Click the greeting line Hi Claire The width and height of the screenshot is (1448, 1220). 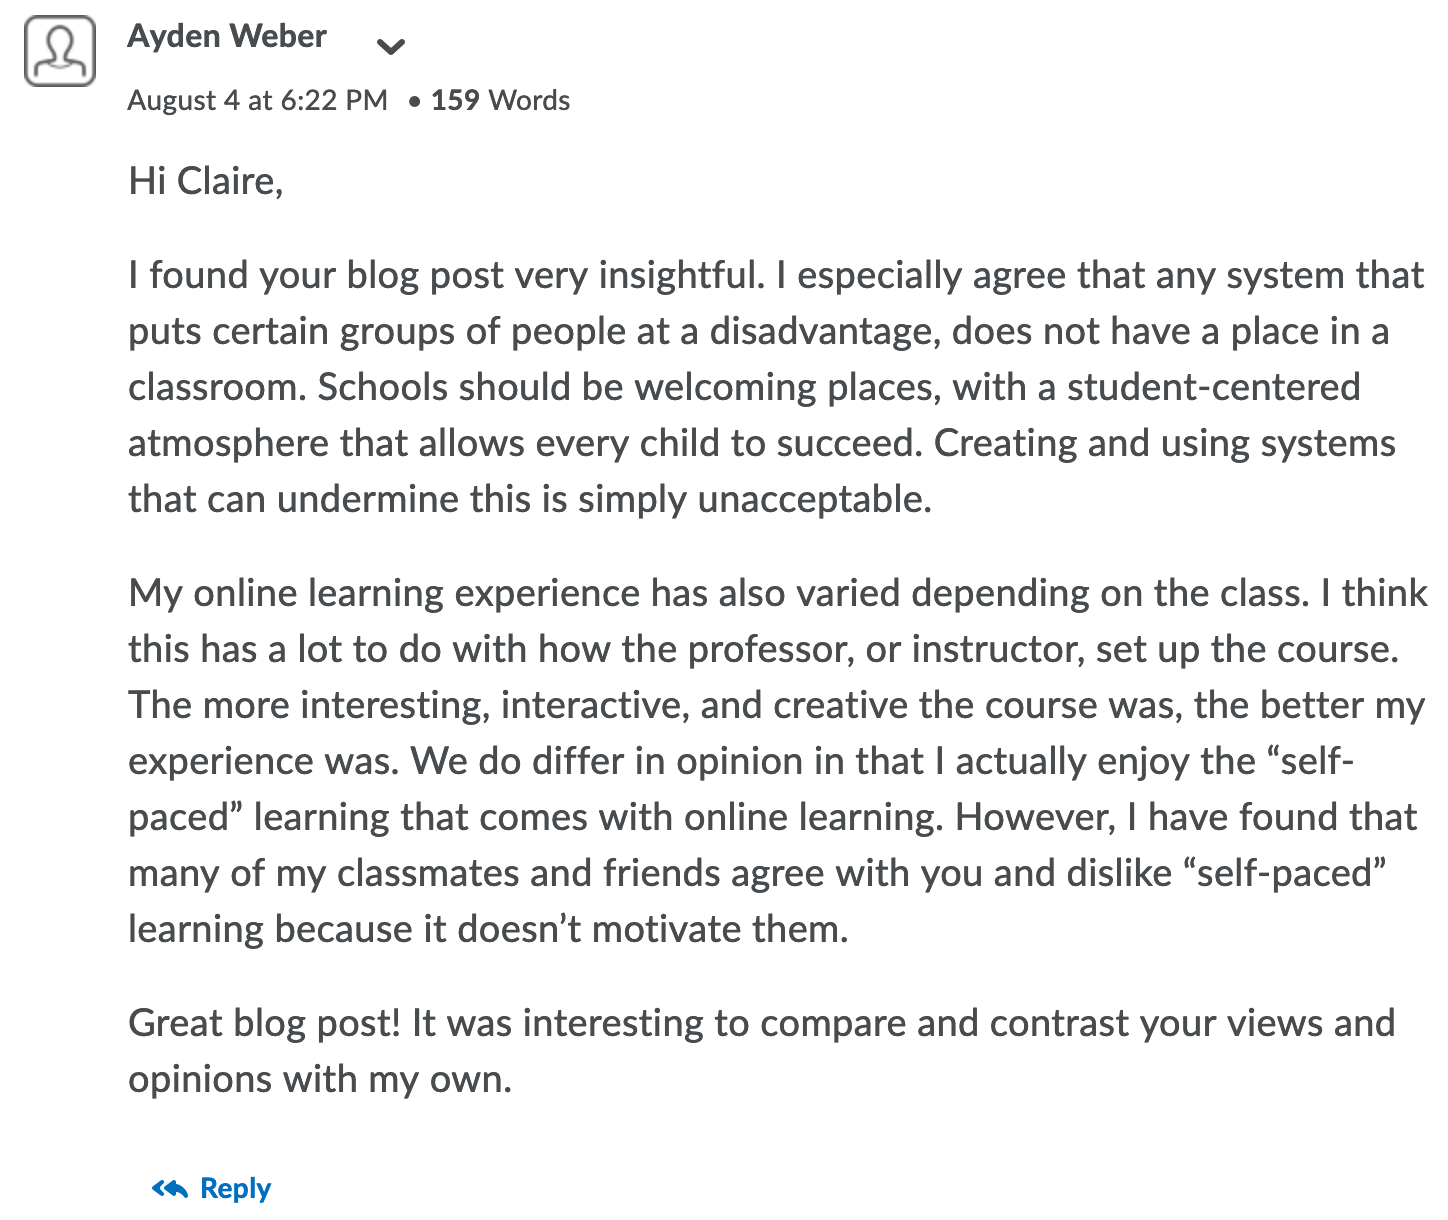(206, 181)
